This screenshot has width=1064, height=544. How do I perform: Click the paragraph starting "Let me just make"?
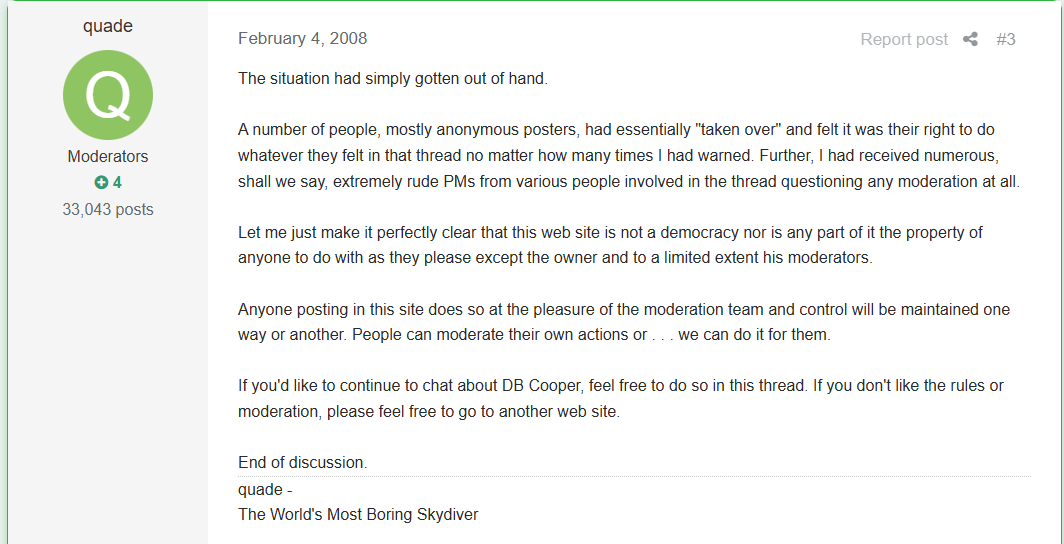coord(611,246)
